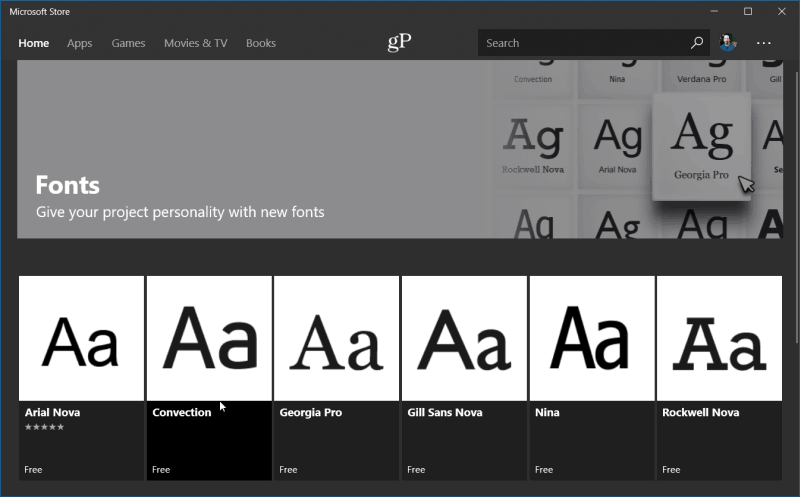Screen dimensions: 800x497
Task: Click the gP logo in header
Action: click(x=399, y=42)
